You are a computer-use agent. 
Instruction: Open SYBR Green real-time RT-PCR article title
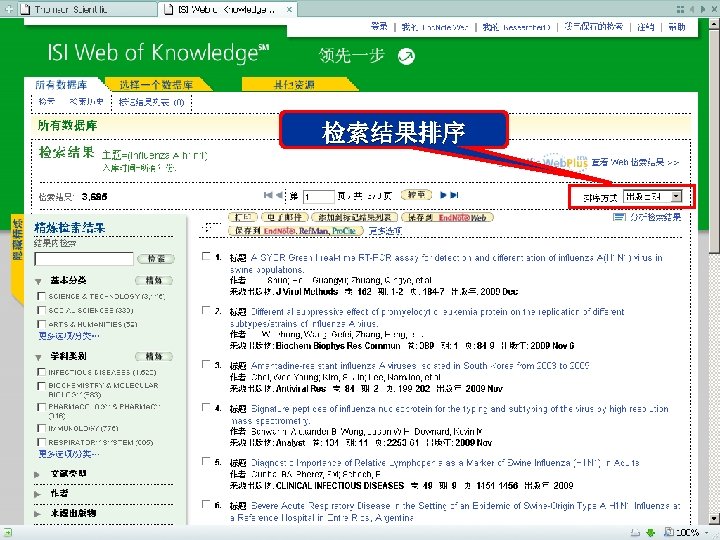[x=446, y=264]
